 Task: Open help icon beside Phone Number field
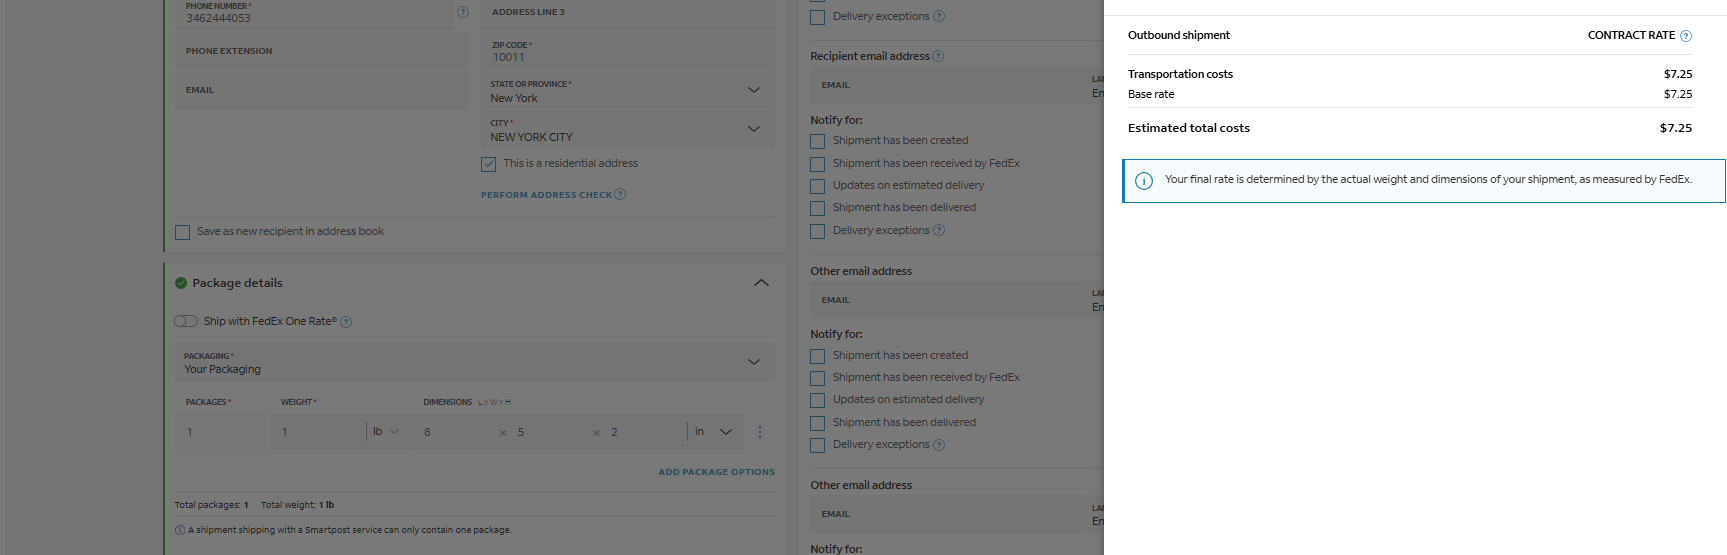pos(463,12)
